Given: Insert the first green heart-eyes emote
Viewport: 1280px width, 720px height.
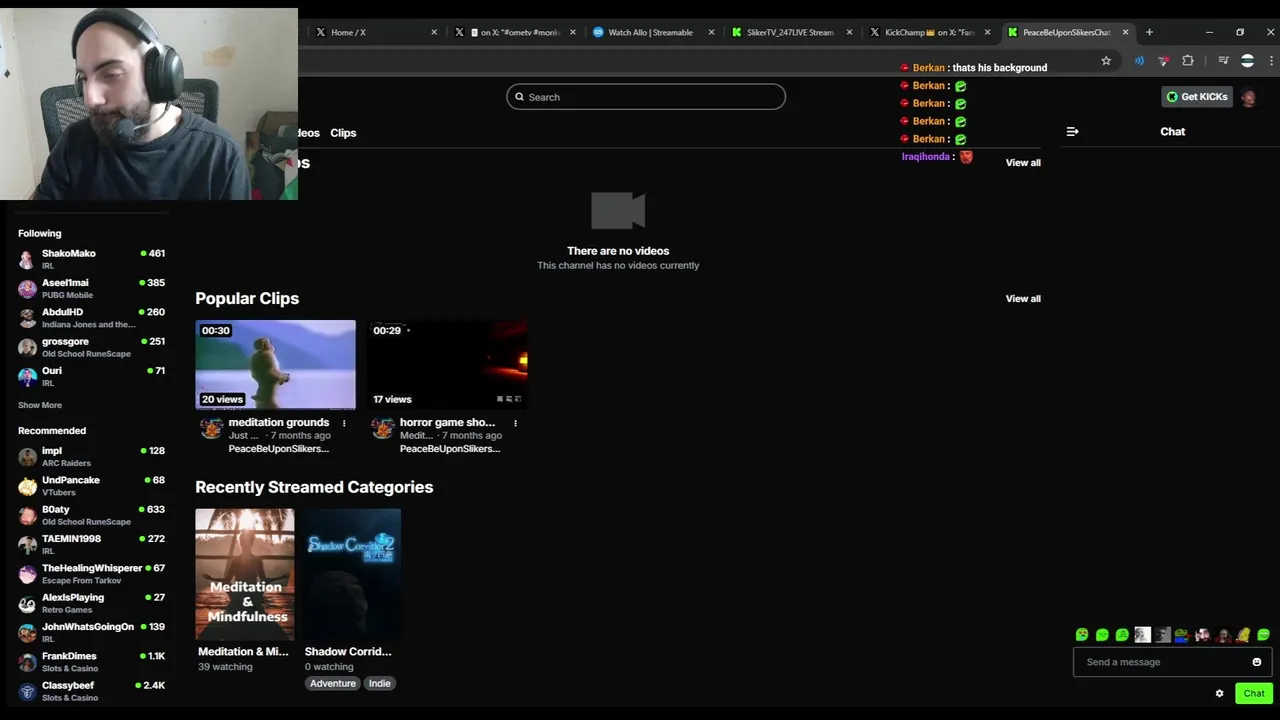Looking at the screenshot, I should coord(1082,635).
